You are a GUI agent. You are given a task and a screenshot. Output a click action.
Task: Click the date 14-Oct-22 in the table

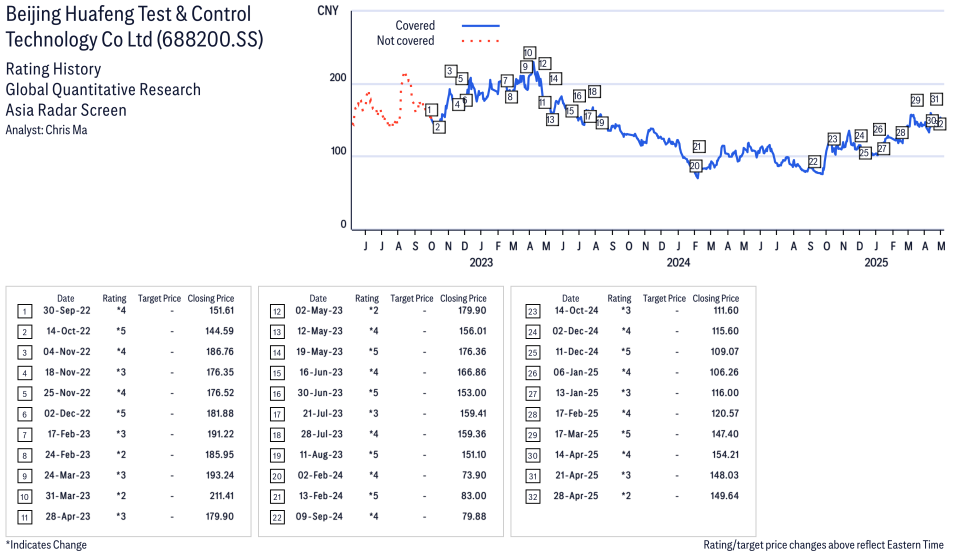(x=68, y=331)
